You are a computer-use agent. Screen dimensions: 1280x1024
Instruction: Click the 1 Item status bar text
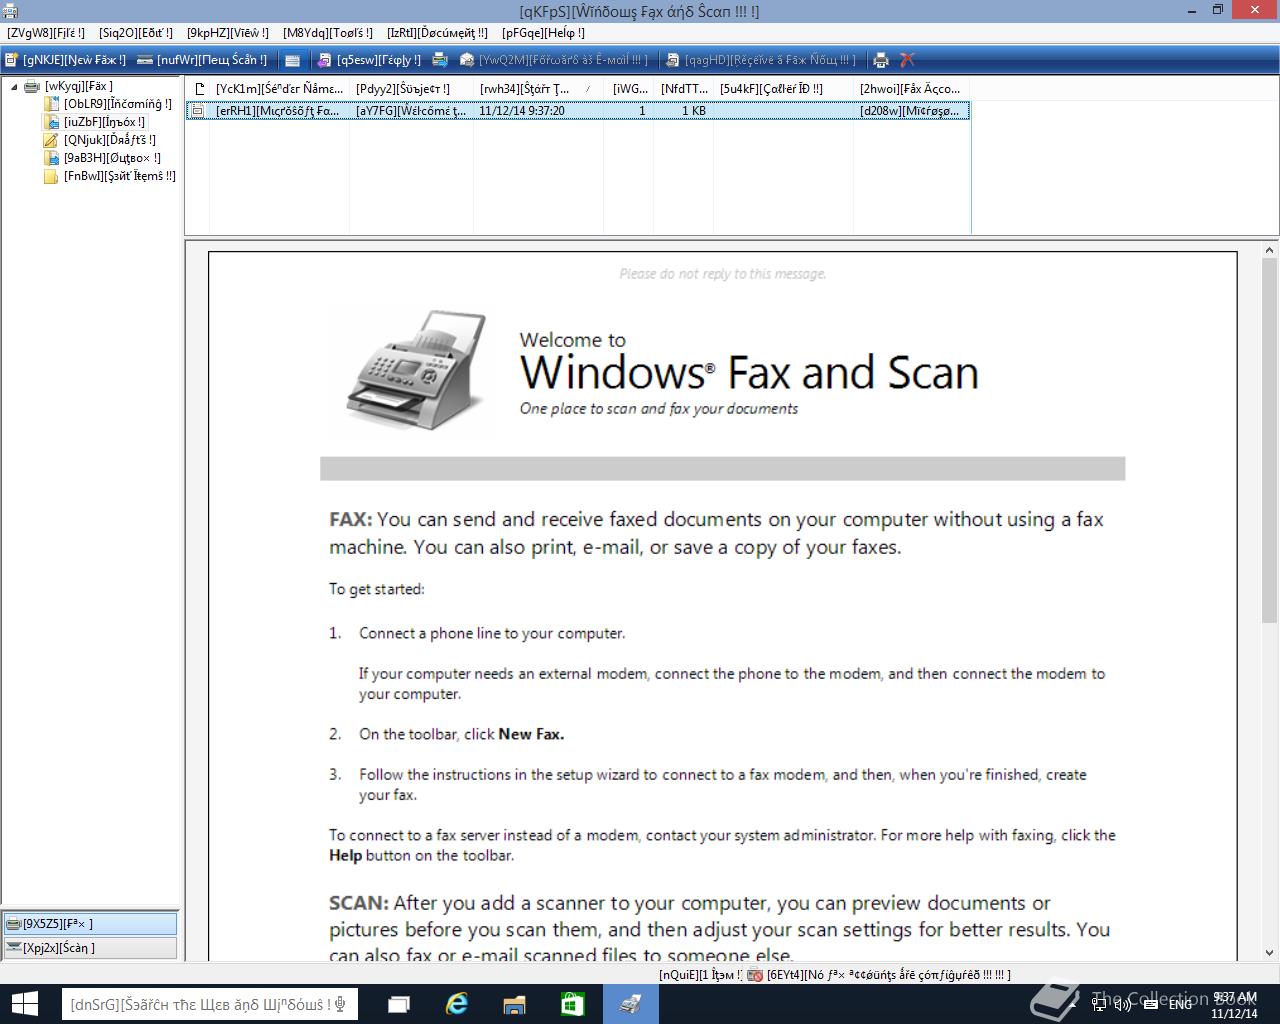[700, 974]
